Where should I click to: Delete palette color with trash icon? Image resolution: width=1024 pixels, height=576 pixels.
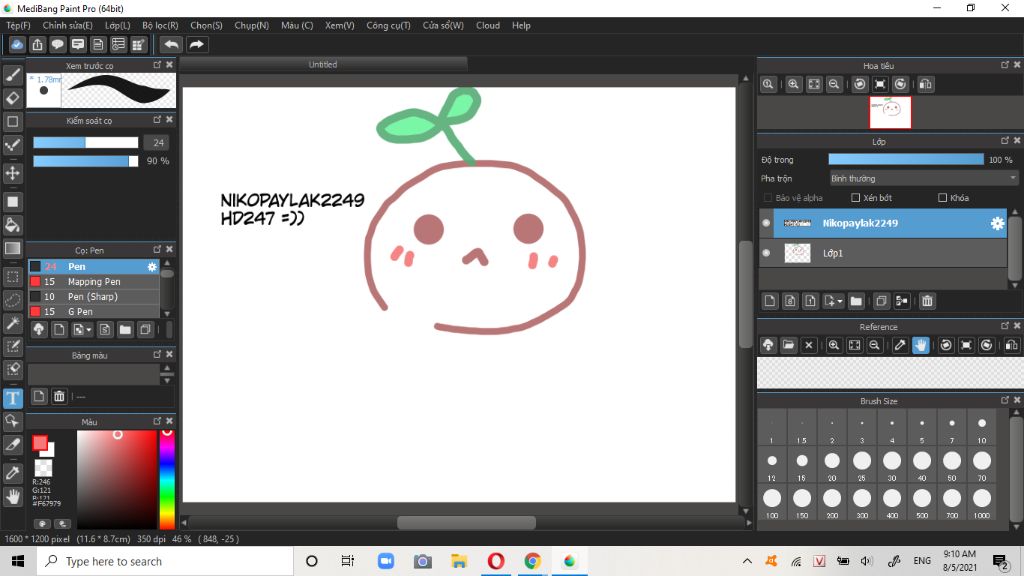pyautogui.click(x=59, y=396)
